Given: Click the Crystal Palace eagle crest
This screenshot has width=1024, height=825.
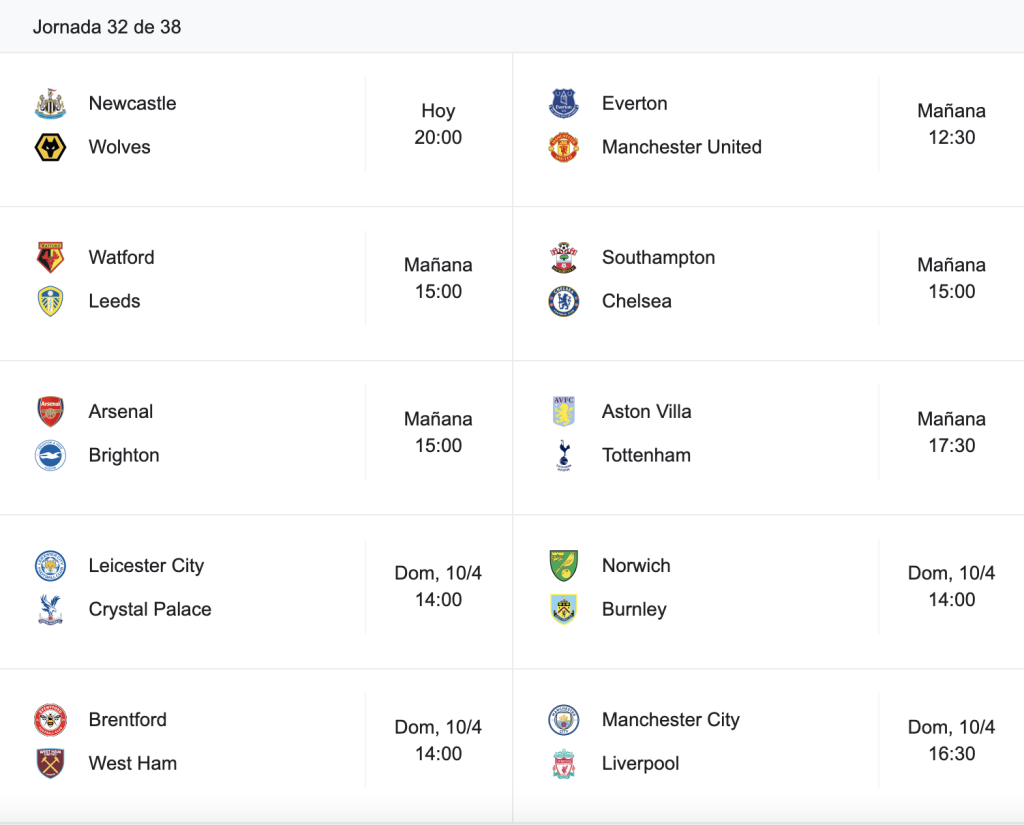Looking at the screenshot, I should pyautogui.click(x=50, y=609).
